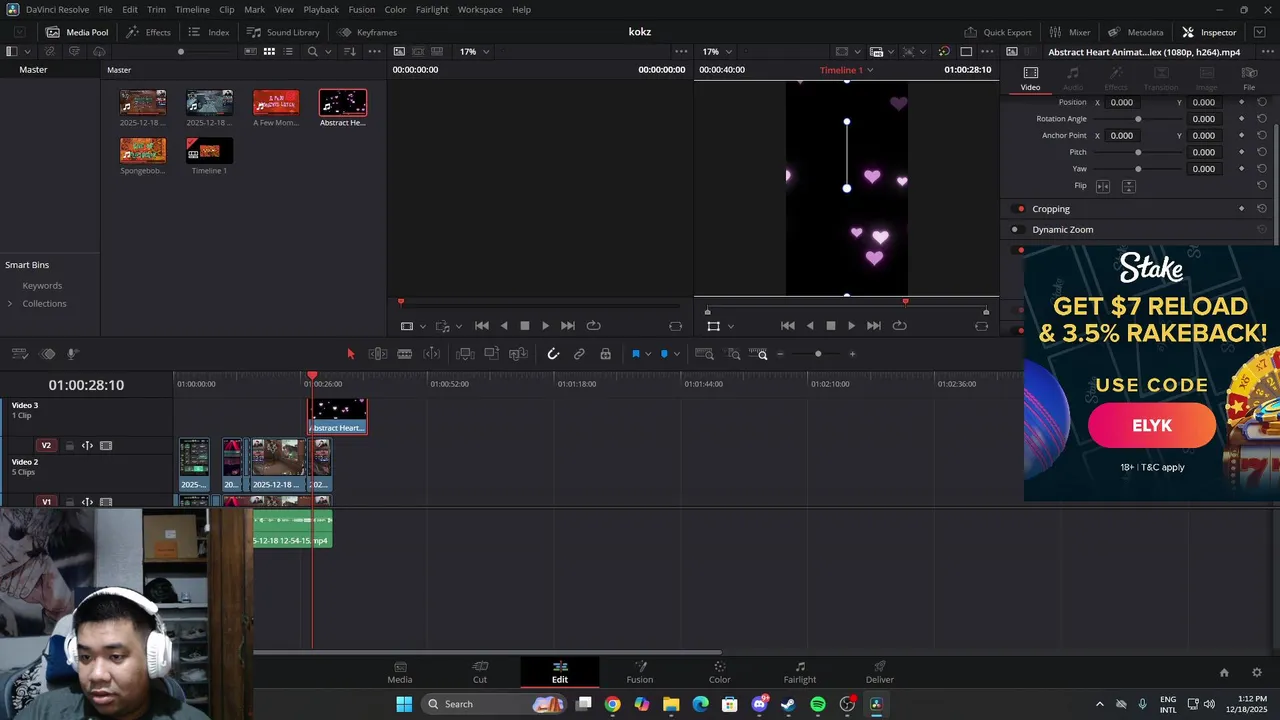This screenshot has width=1280, height=720.
Task: Click the timeline view options icon
Action: [19, 354]
